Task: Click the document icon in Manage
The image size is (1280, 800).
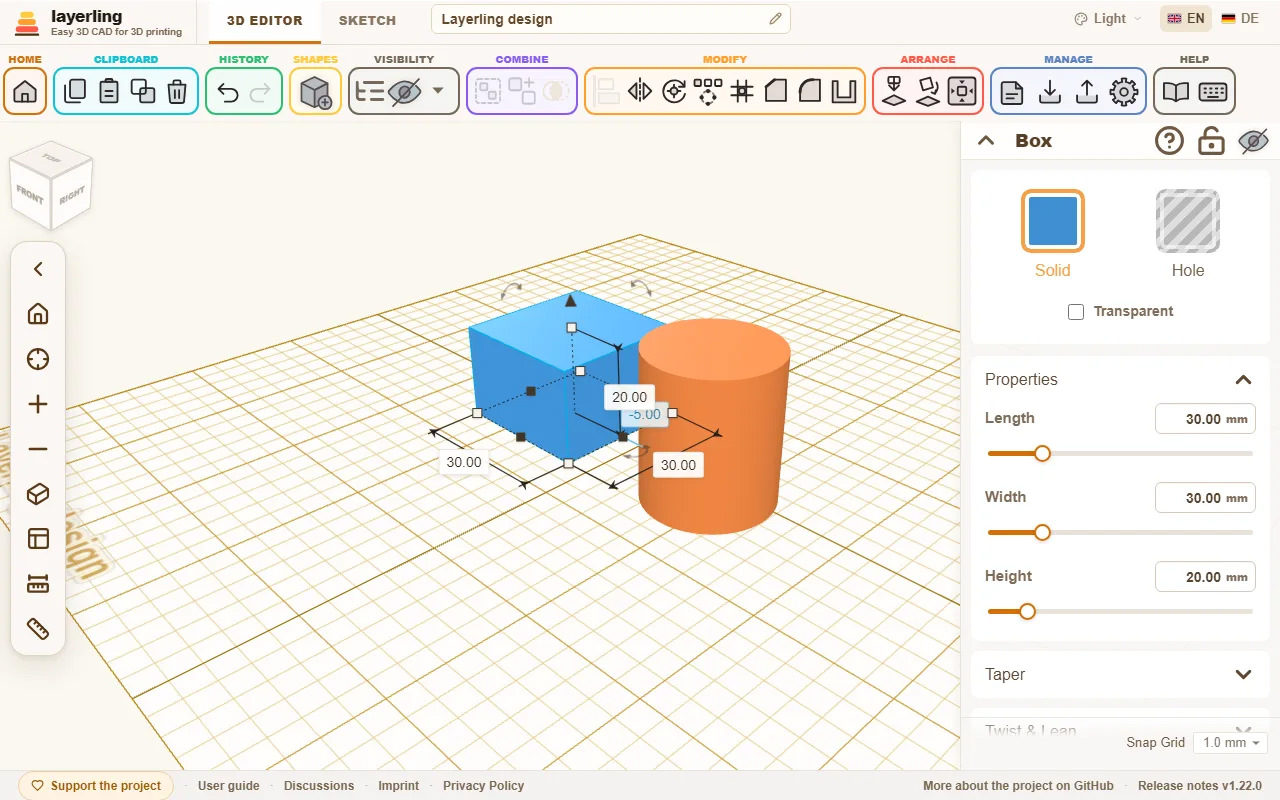Action: (1012, 92)
